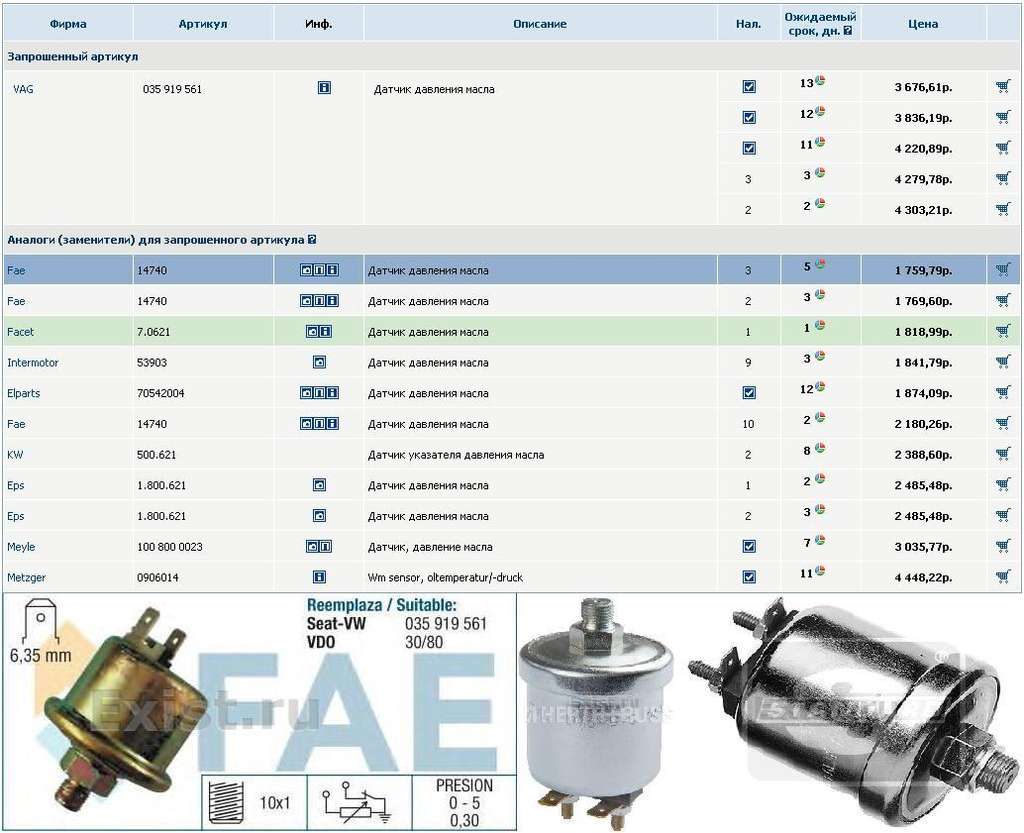Screen dimensions: 1024x833
Task: Open FAE sensor product image
Action: (260, 712)
